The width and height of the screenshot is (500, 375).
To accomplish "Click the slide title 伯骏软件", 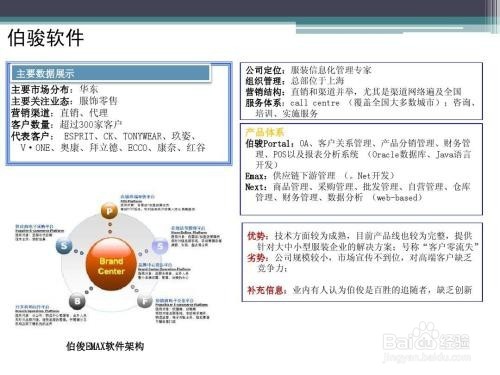I will coord(46,37).
